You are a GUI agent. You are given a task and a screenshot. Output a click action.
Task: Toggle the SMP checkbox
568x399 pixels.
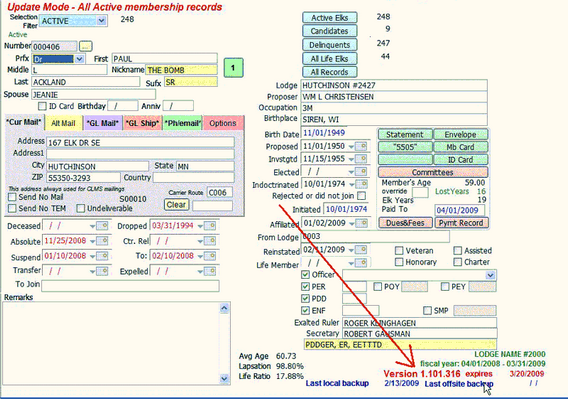(427, 311)
